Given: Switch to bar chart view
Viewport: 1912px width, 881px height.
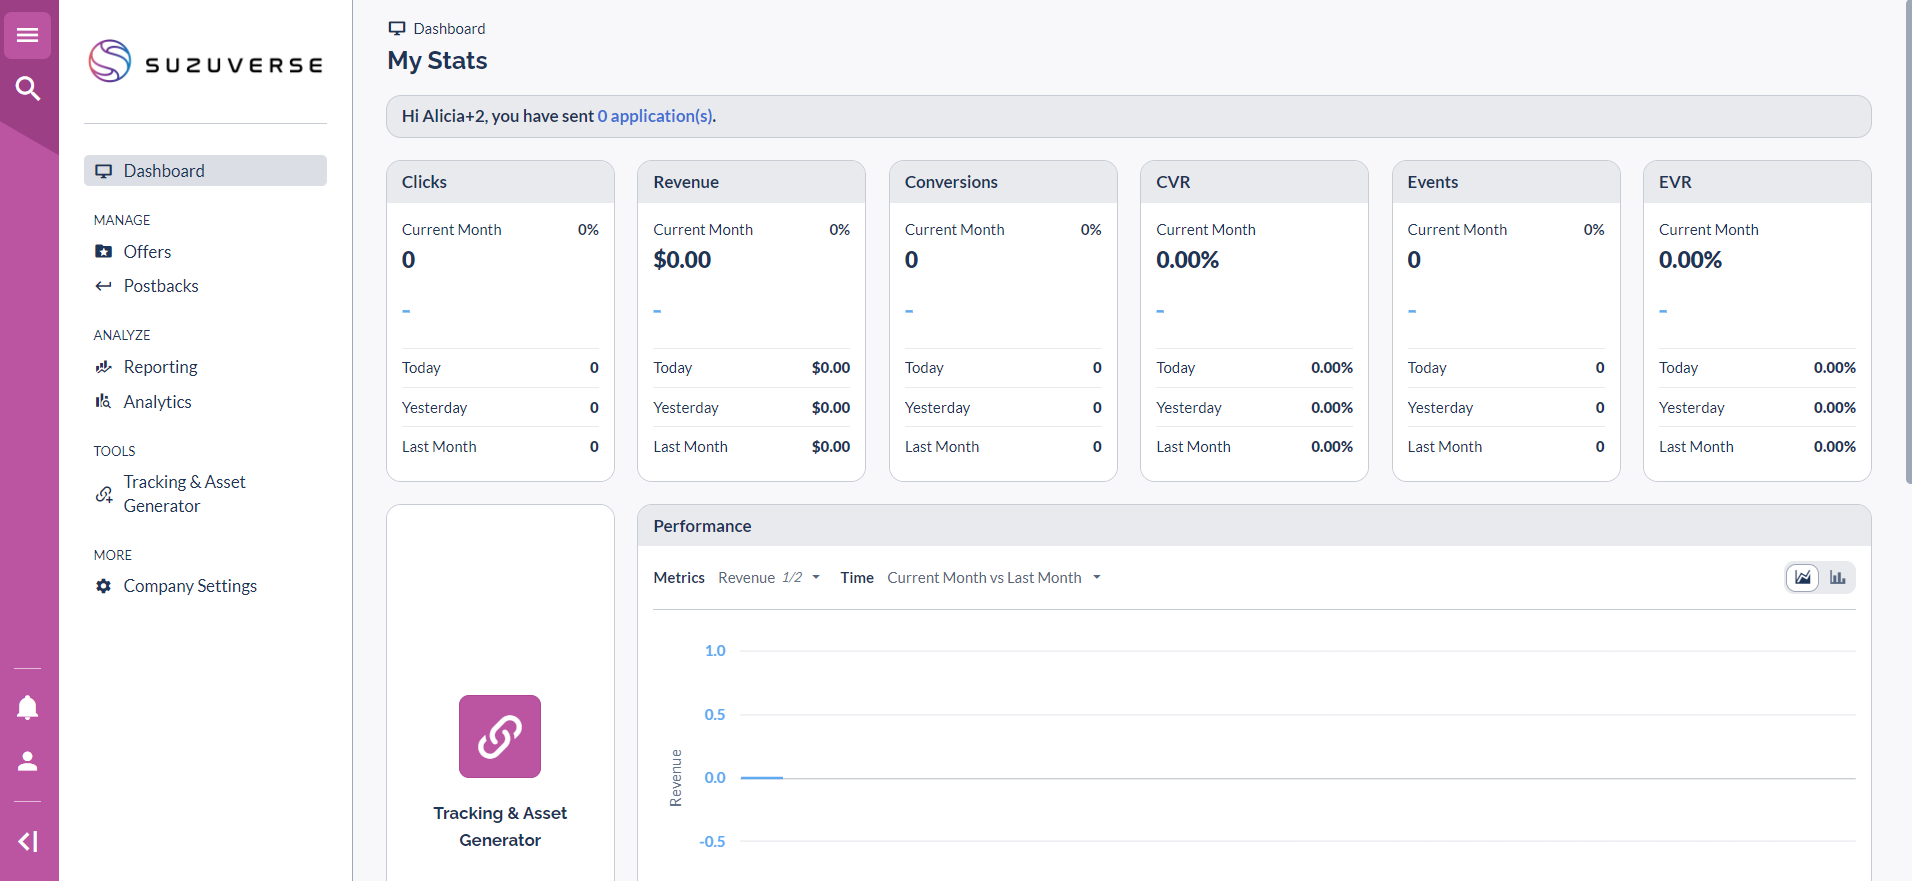Looking at the screenshot, I should coord(1838,578).
